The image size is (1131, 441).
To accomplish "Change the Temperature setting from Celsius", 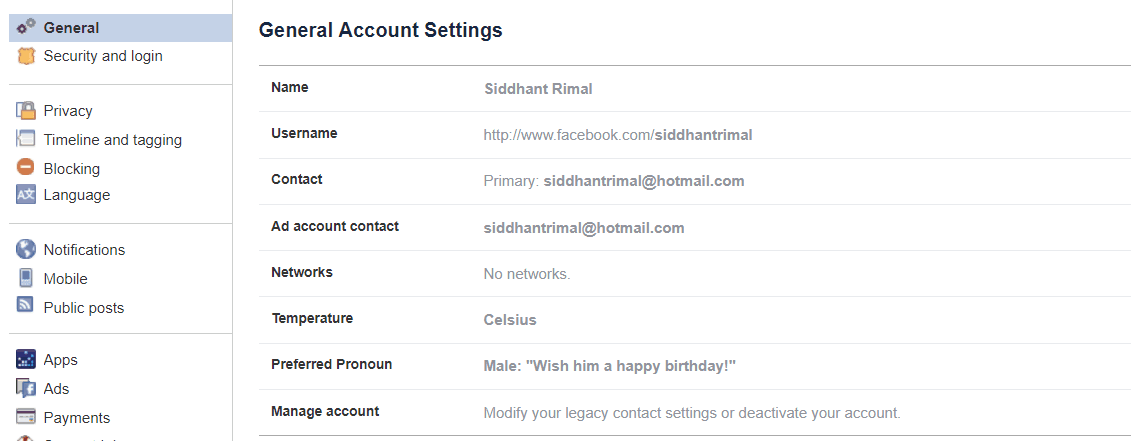I will (x=510, y=320).
